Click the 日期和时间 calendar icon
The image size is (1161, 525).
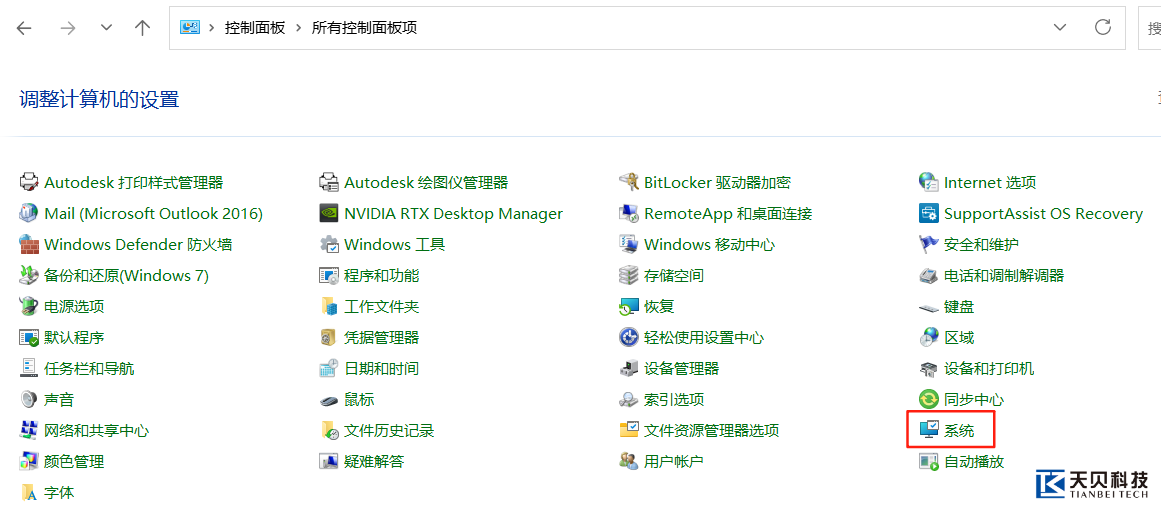[x=329, y=369]
